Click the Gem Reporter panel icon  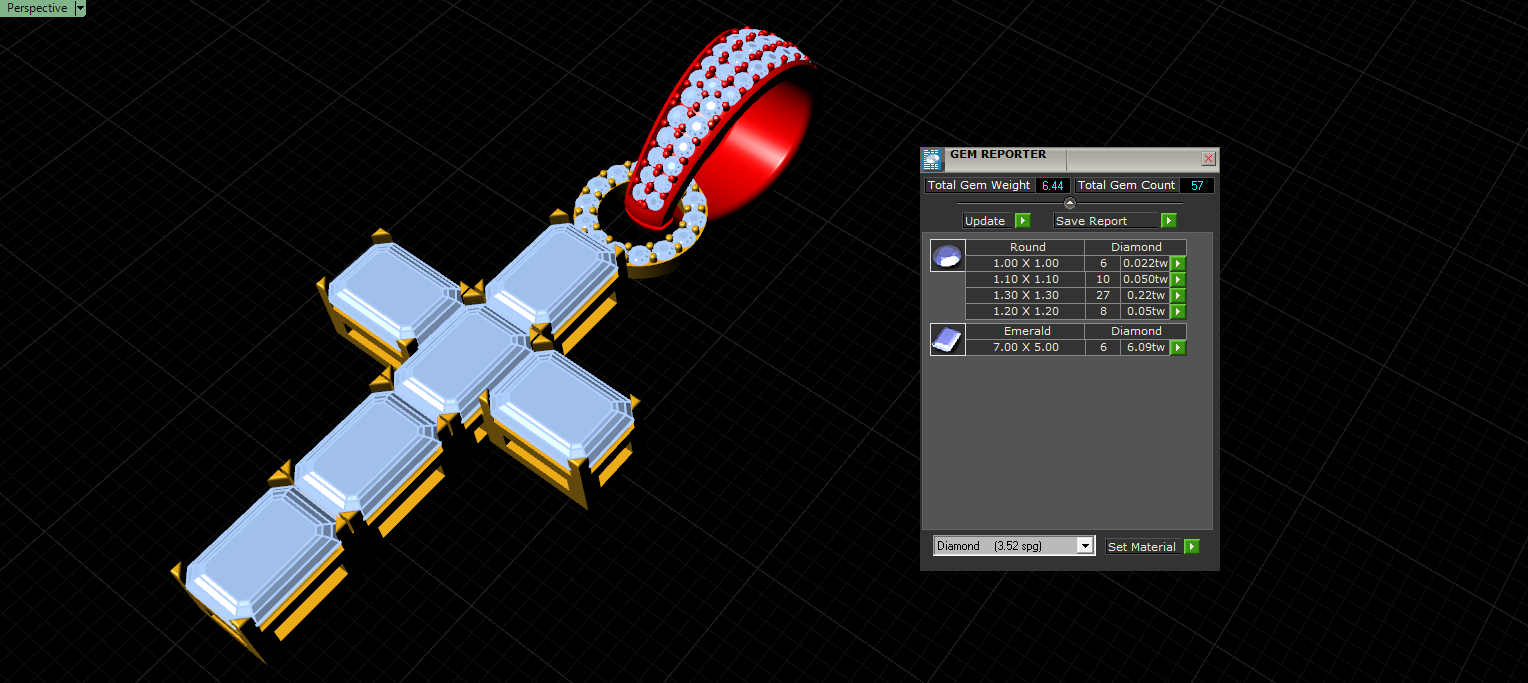click(932, 160)
